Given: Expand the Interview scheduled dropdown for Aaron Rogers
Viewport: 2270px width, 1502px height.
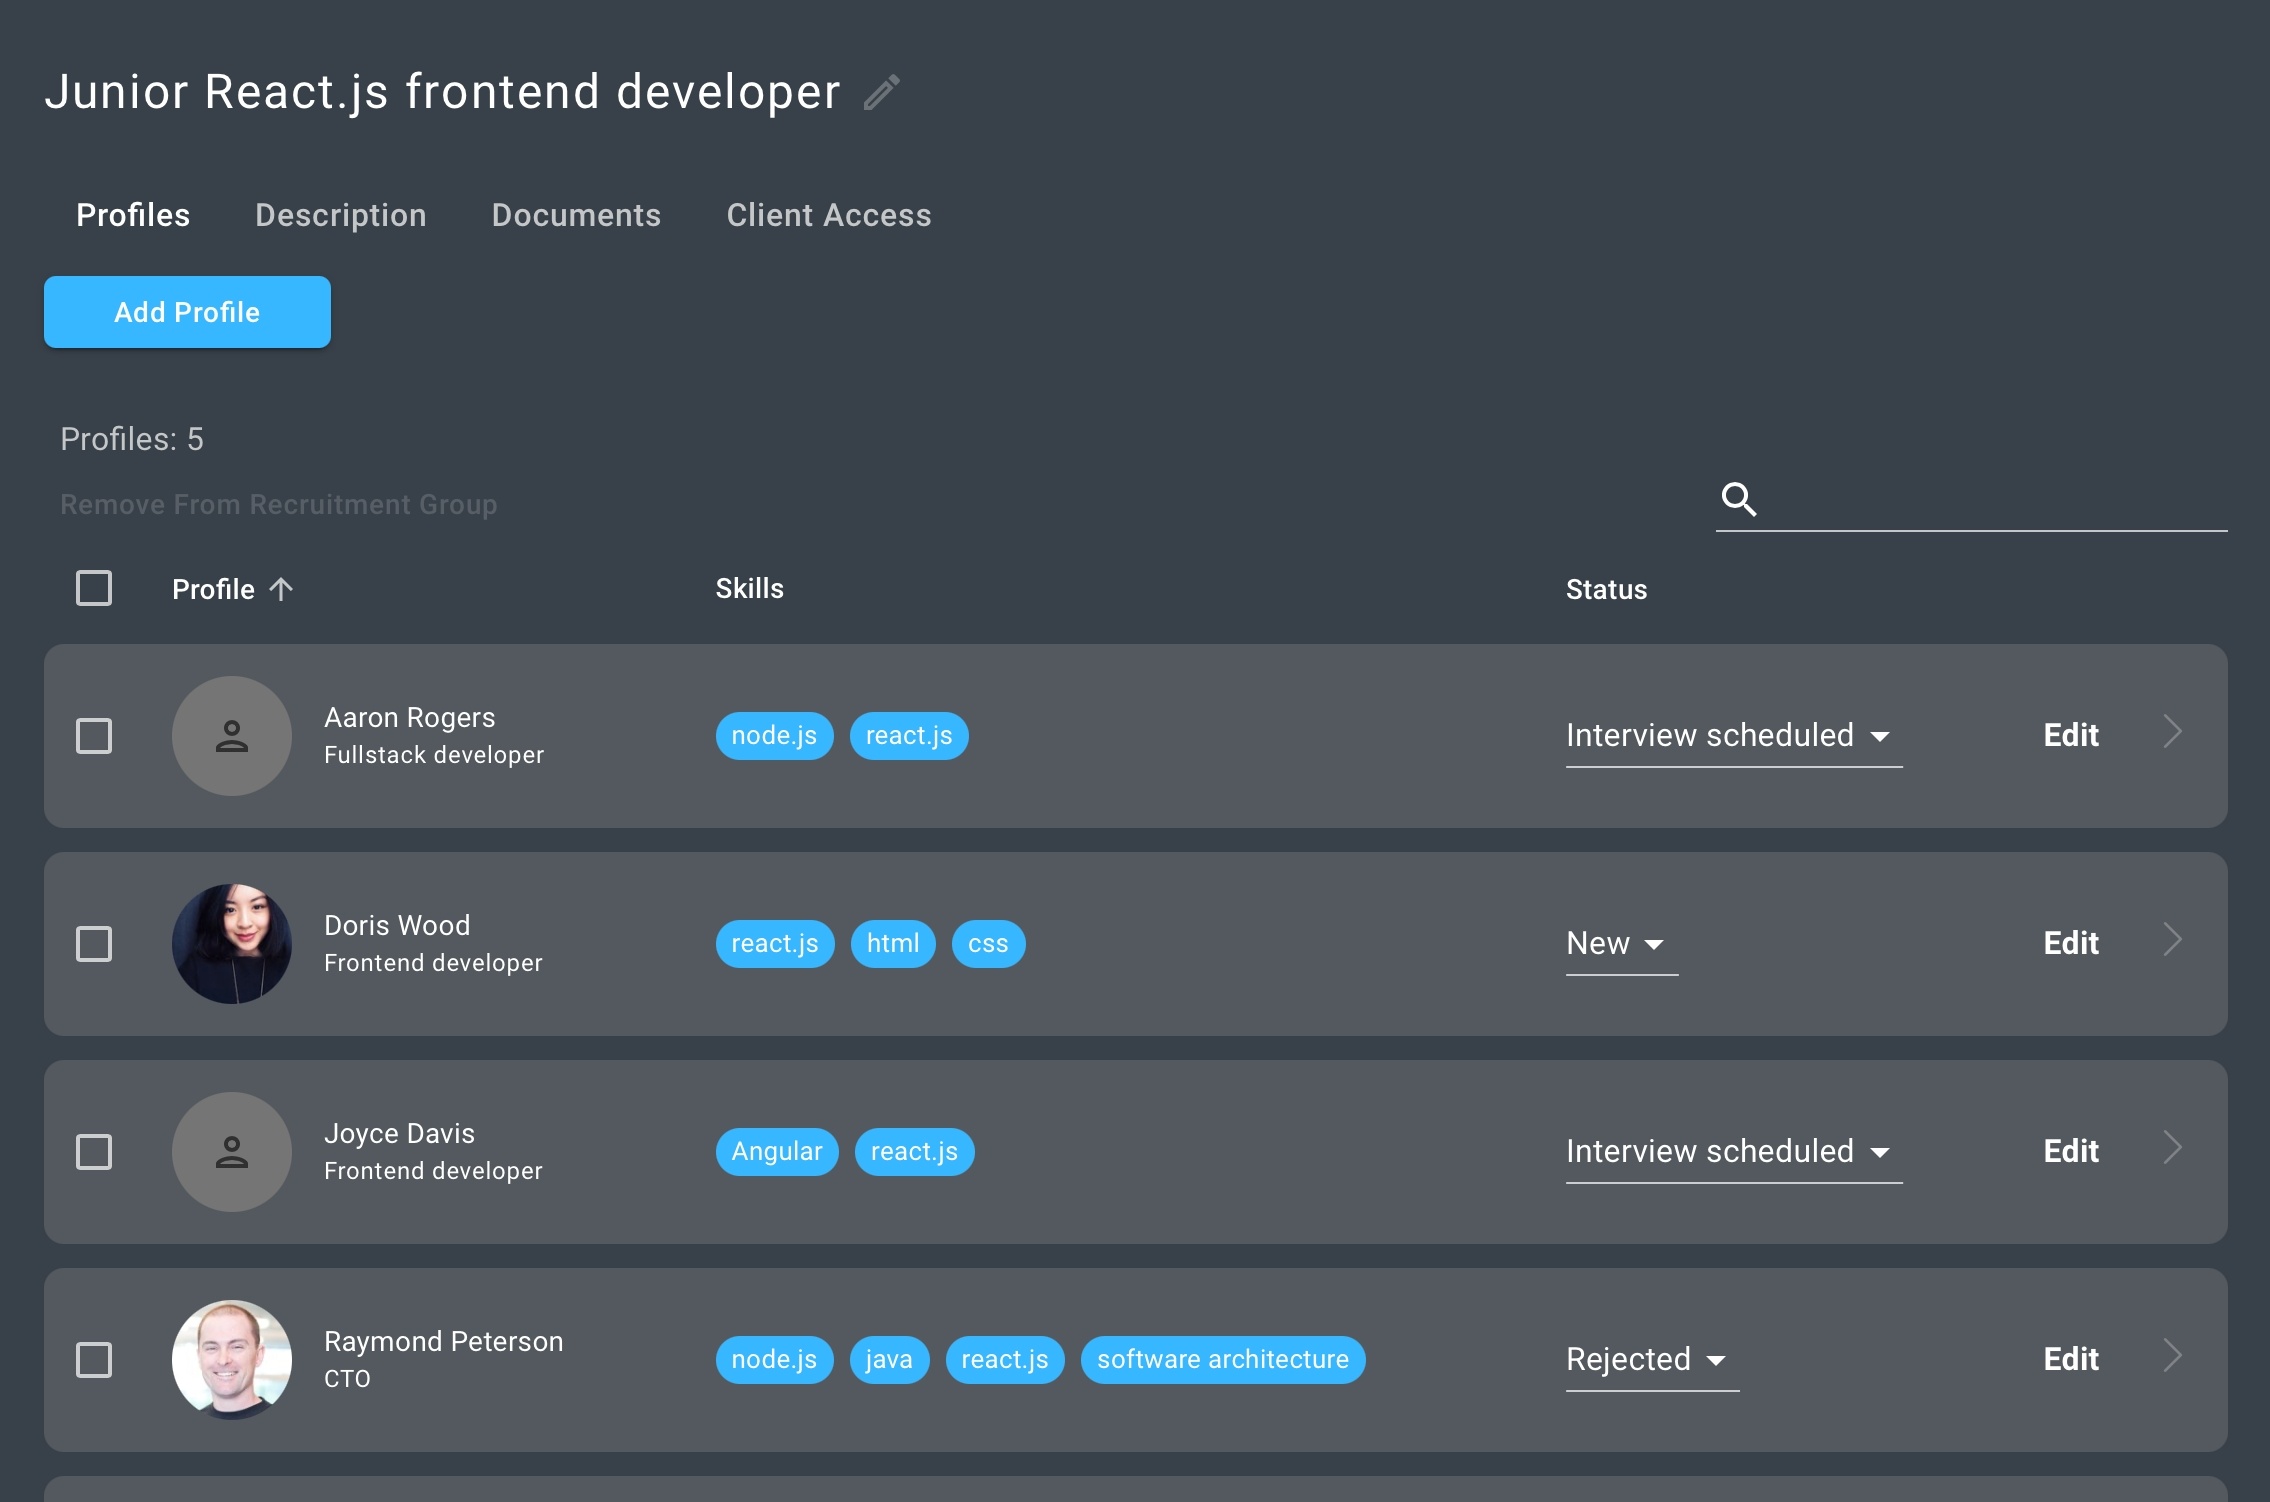Looking at the screenshot, I should coord(1881,734).
